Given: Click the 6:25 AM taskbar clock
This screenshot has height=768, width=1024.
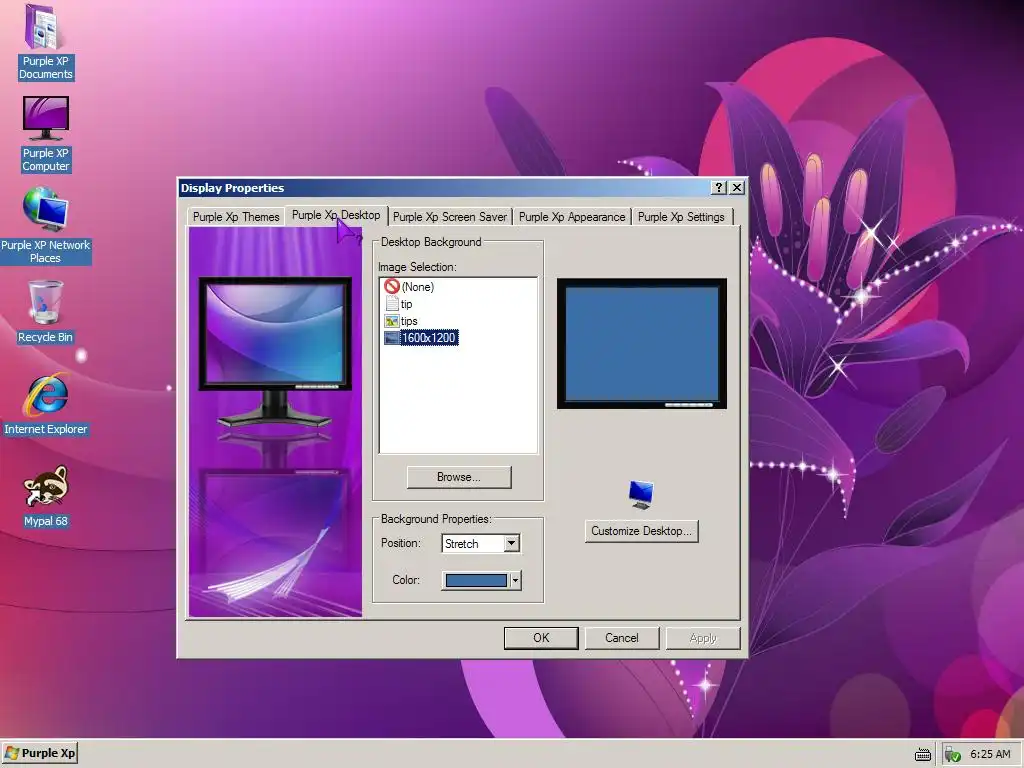Looking at the screenshot, I should tap(990, 754).
